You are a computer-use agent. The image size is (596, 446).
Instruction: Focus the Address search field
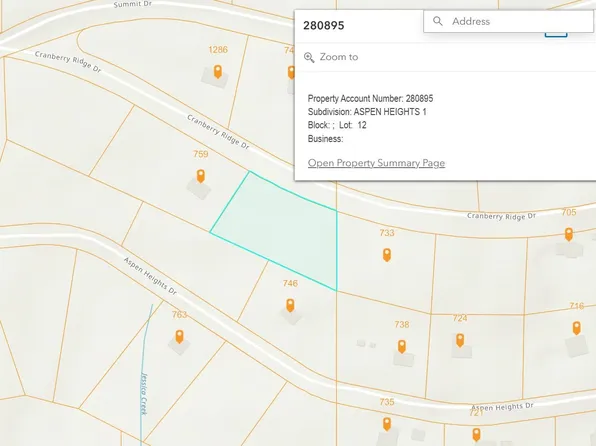coord(509,21)
